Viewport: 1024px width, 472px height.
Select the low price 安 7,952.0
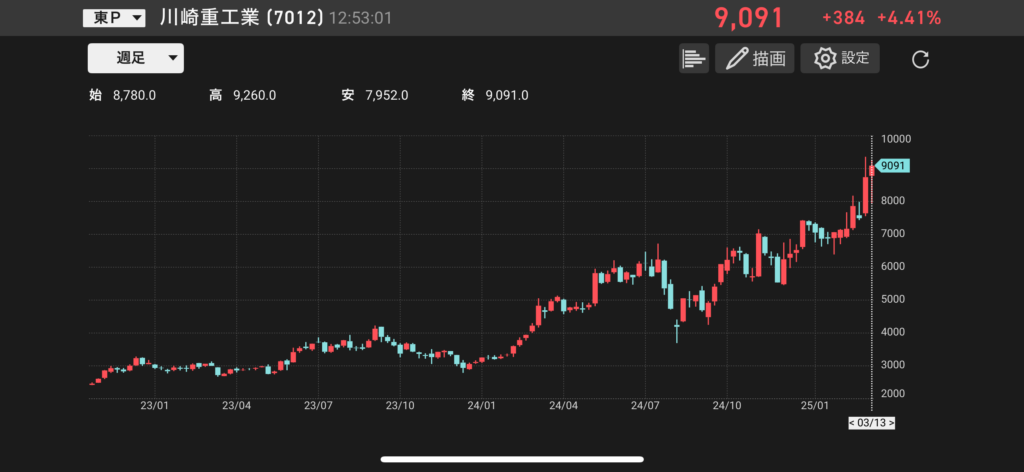point(375,95)
